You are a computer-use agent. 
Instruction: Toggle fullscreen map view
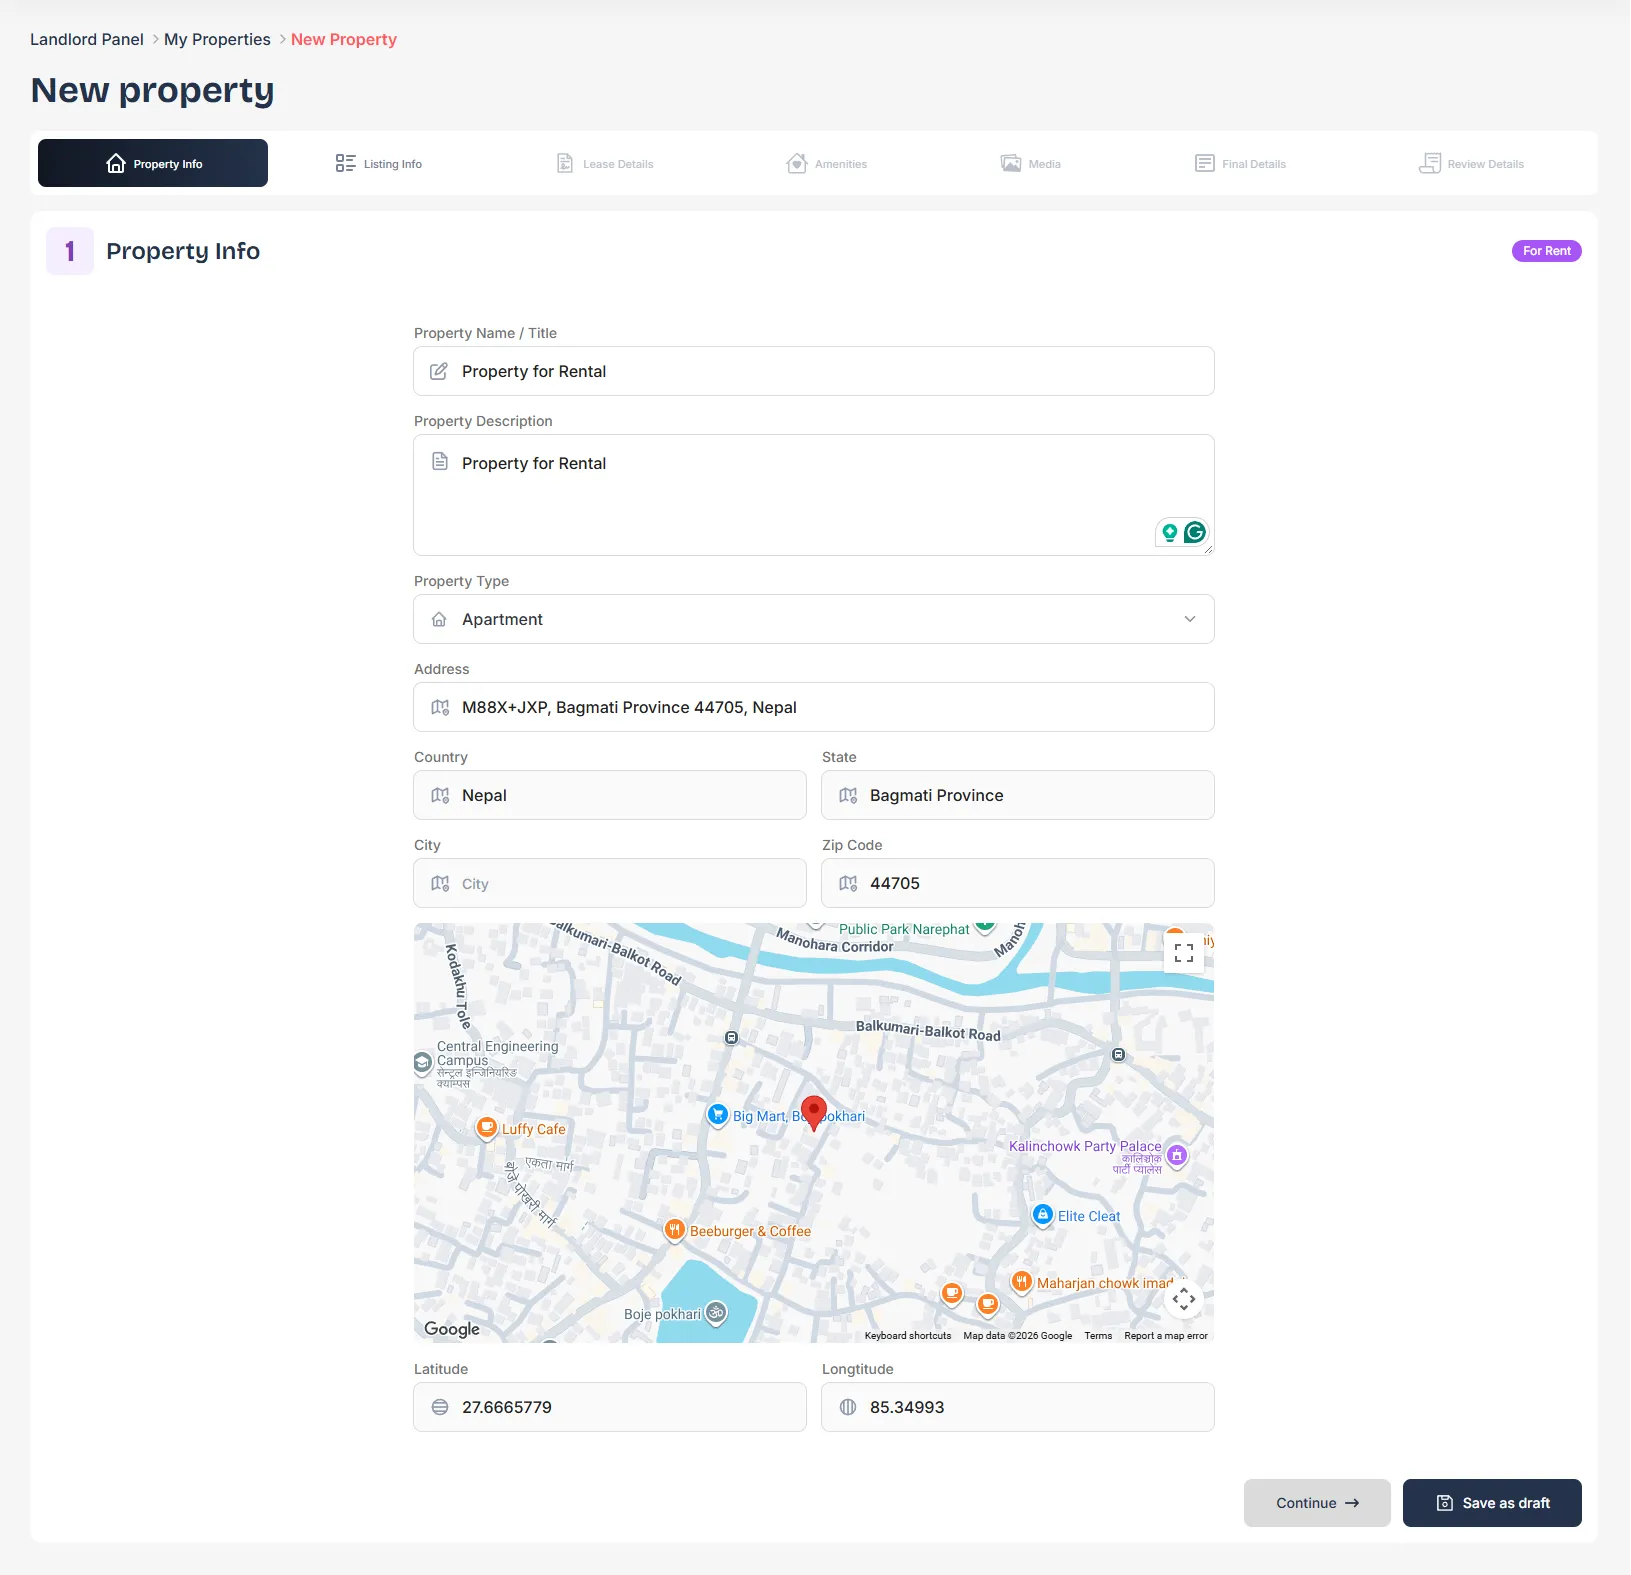pos(1184,953)
